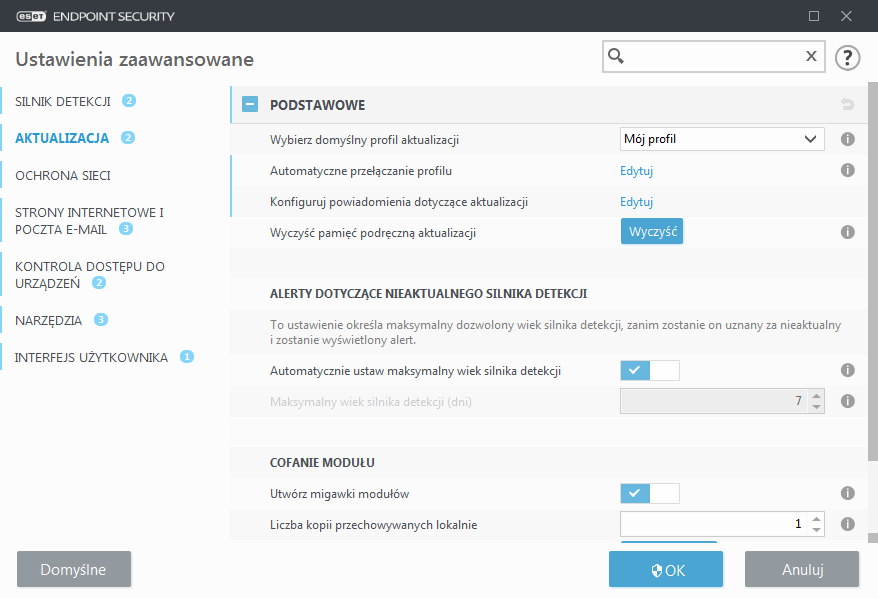Click Alerty dotyczące nieaktualnego silnika detekcji heading
Screen dimensions: 878x598
428,293
